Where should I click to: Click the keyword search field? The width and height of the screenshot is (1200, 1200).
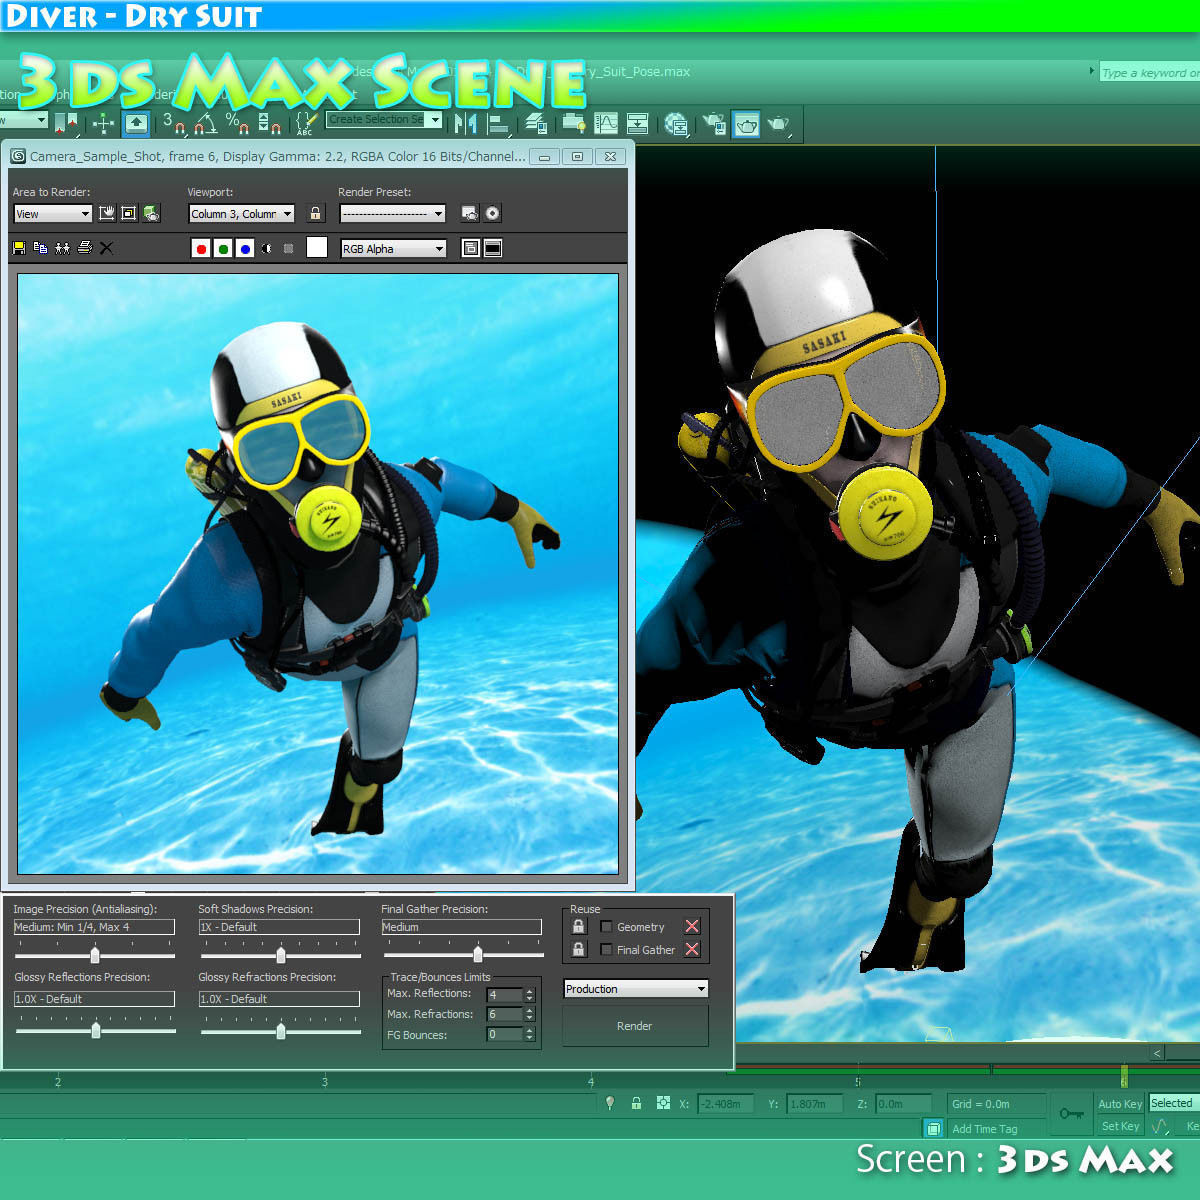click(x=1149, y=72)
